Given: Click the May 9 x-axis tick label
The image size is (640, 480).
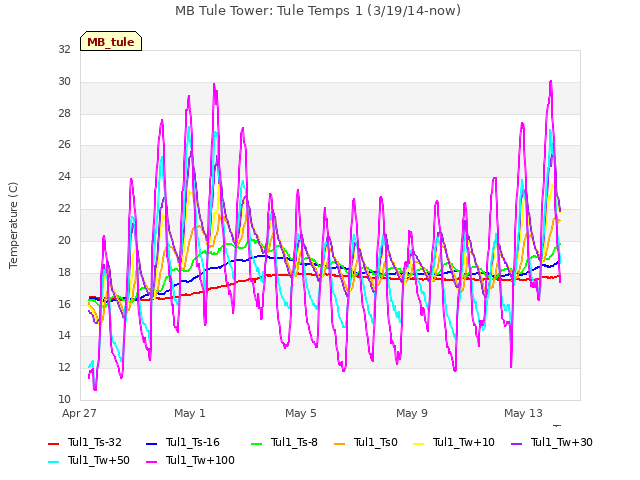Looking at the screenshot, I should pos(412,413).
